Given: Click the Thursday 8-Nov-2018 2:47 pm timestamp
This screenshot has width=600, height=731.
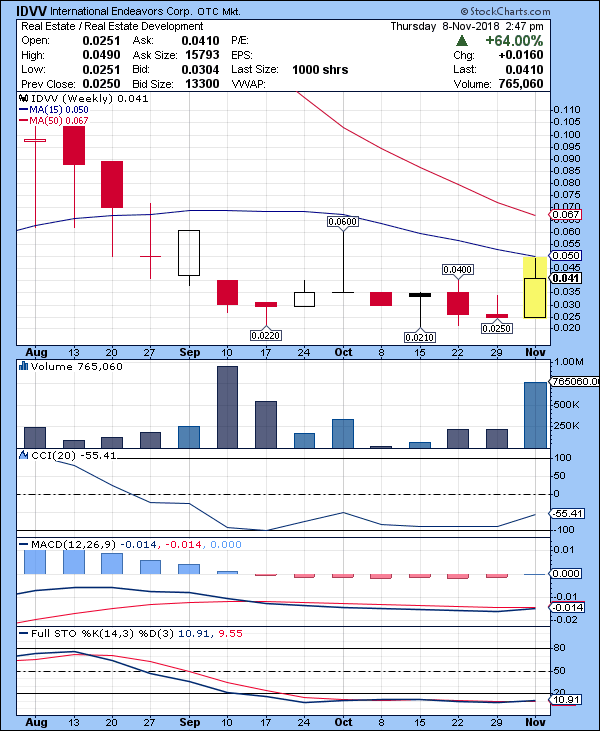Looking at the screenshot, I should tap(467, 26).
